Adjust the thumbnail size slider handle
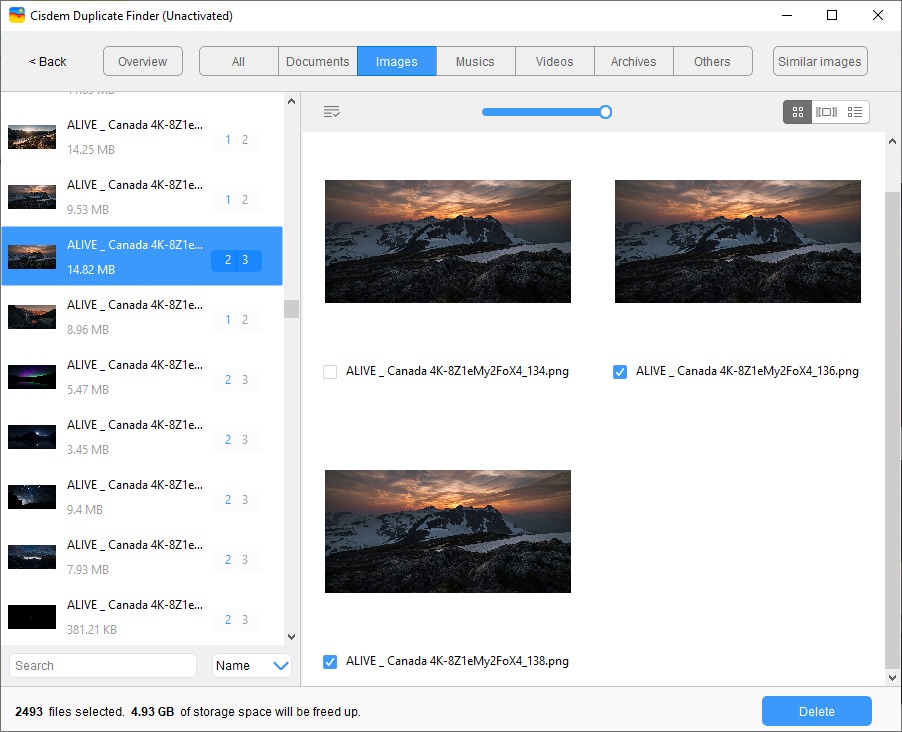 [605, 112]
